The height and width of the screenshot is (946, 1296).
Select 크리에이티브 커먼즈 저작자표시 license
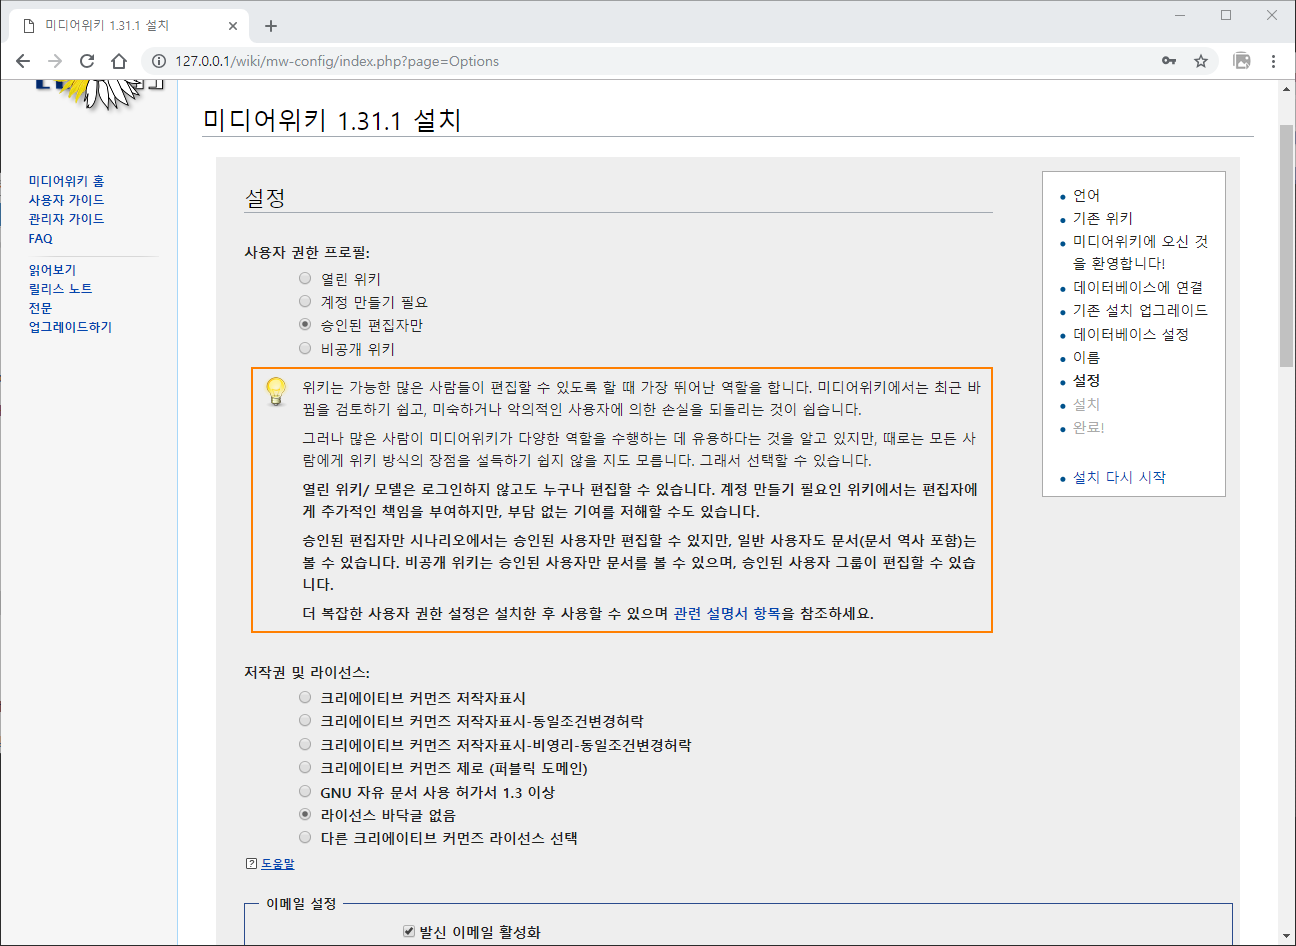coord(305,697)
